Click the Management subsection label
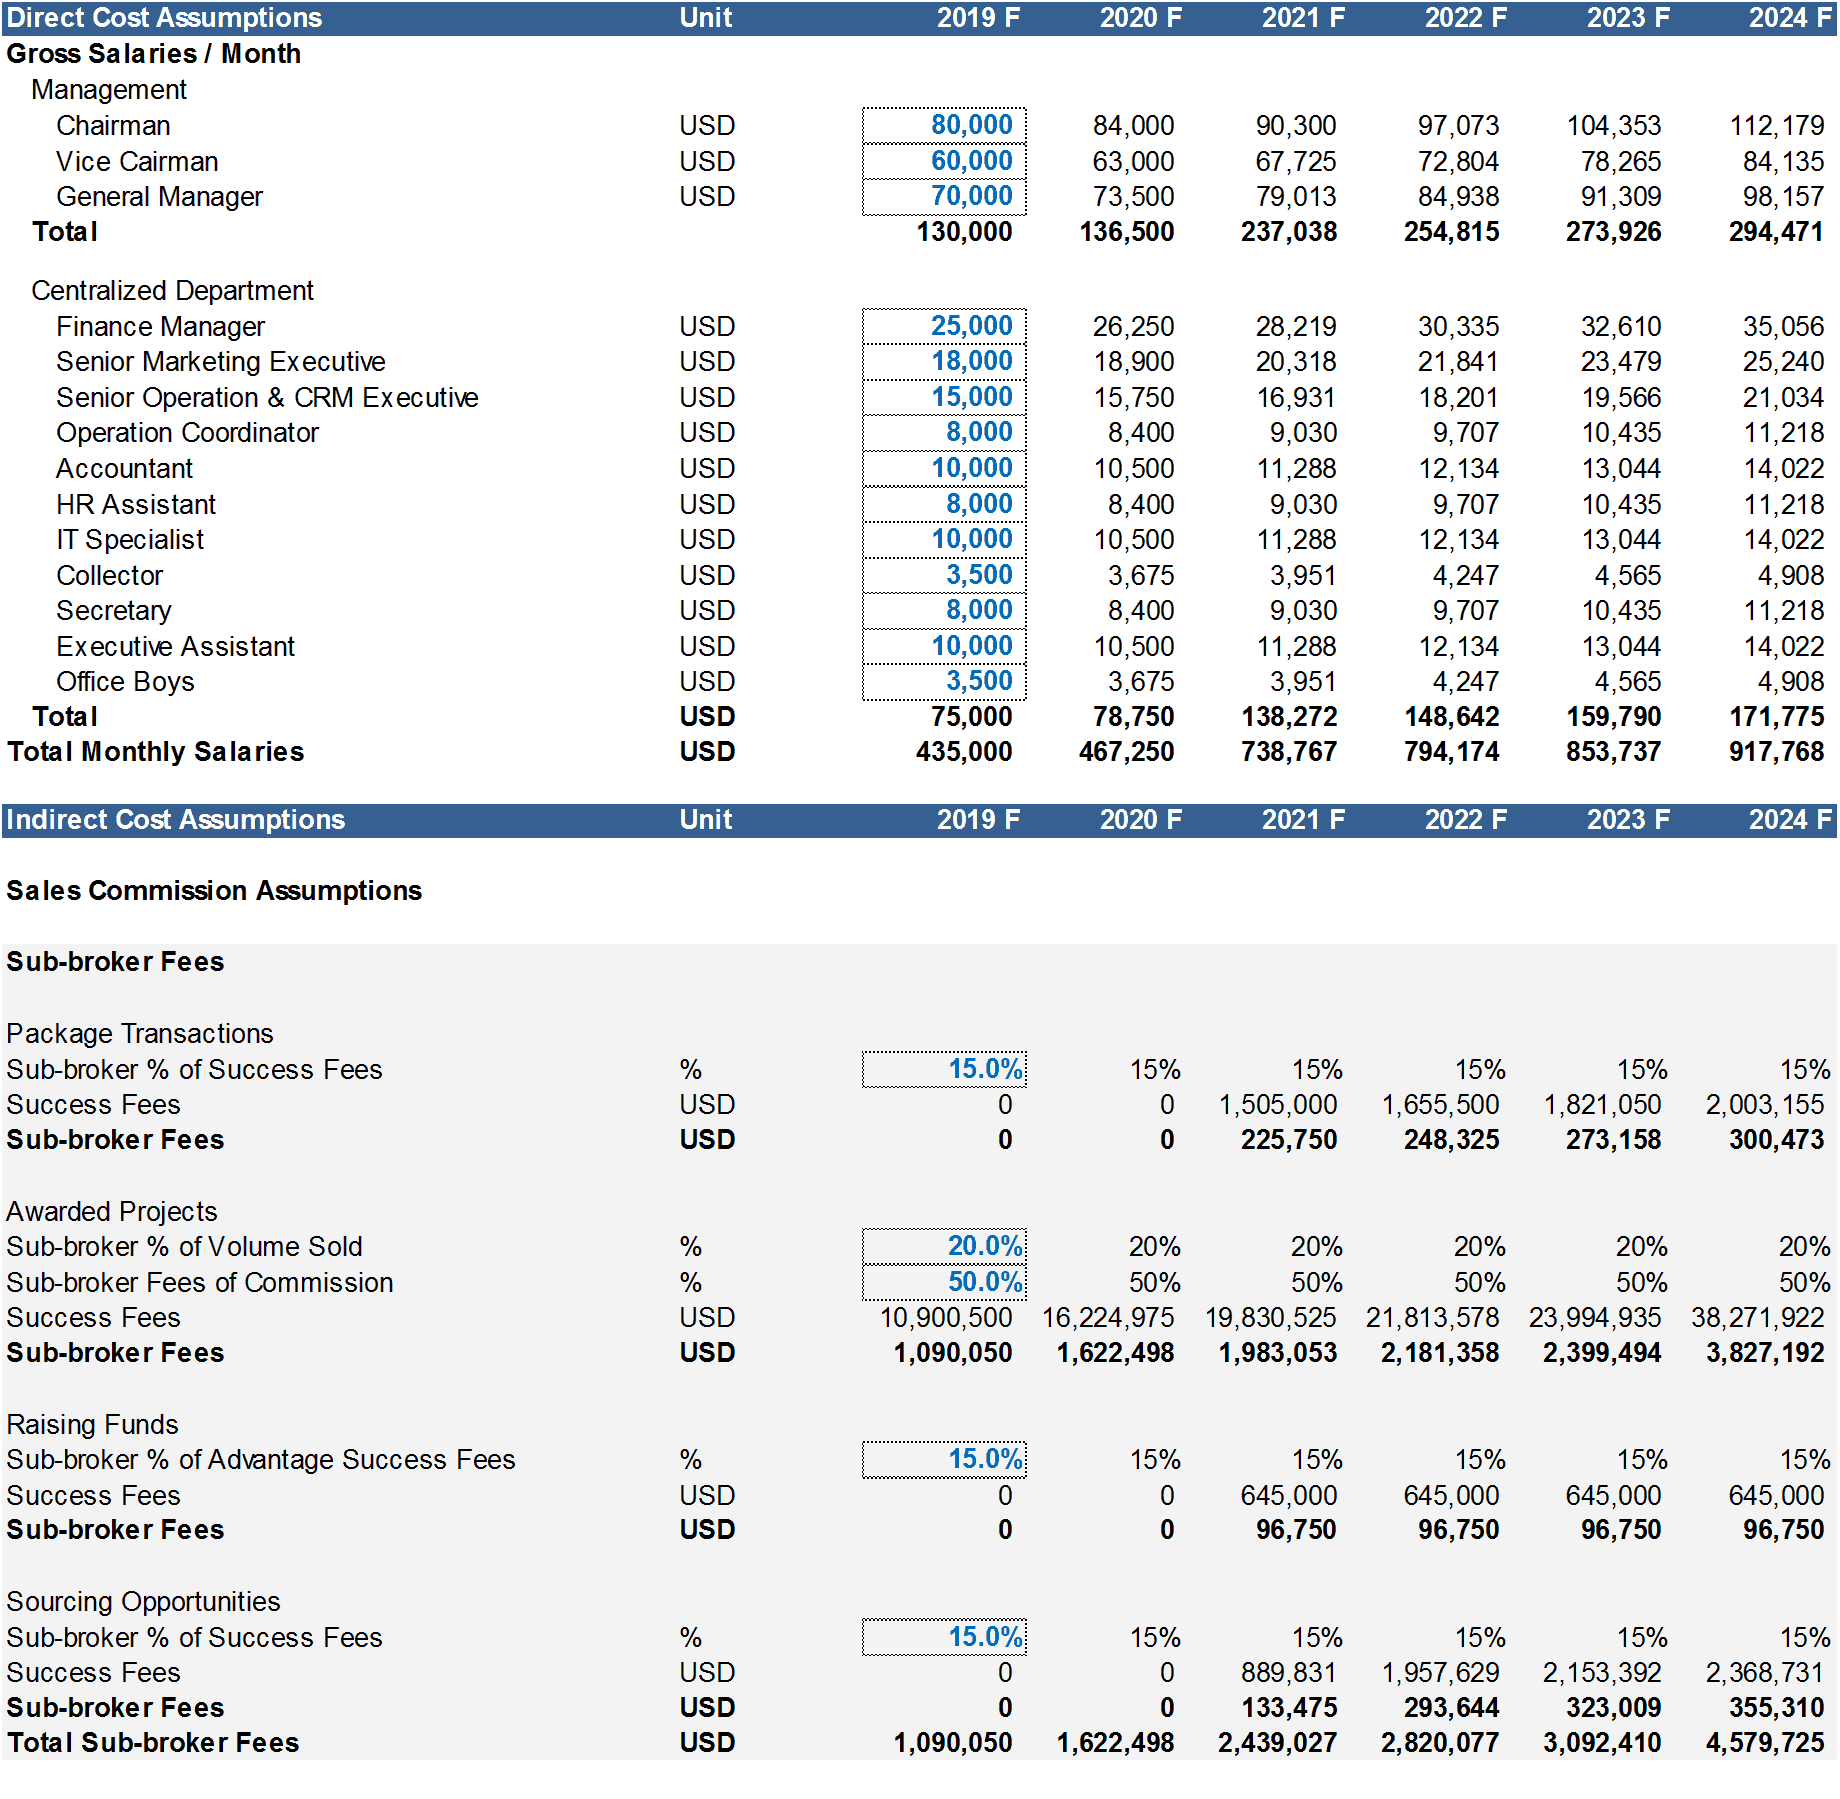The height and width of the screenshot is (1799, 1840). [x=109, y=90]
